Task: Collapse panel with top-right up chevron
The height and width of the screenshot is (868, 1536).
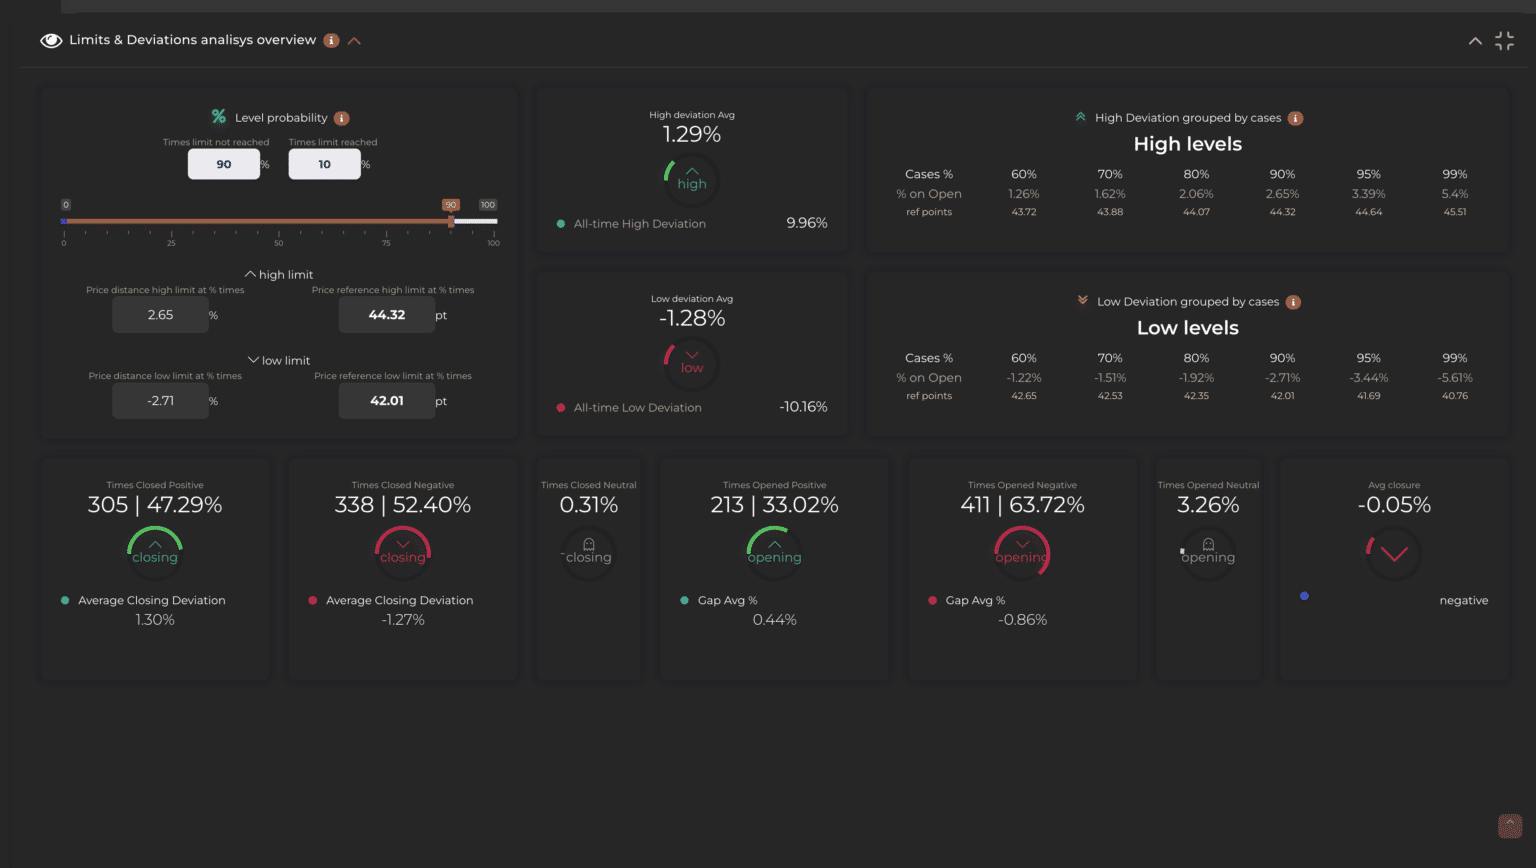Action: click(x=1474, y=41)
